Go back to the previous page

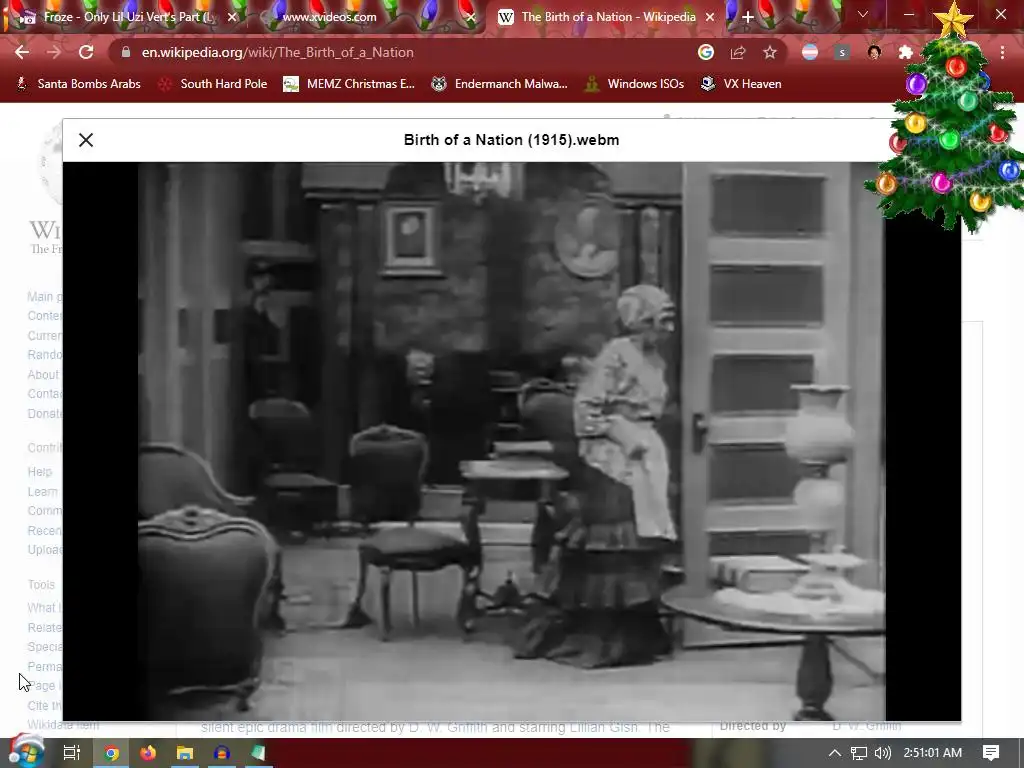pyautogui.click(x=22, y=52)
